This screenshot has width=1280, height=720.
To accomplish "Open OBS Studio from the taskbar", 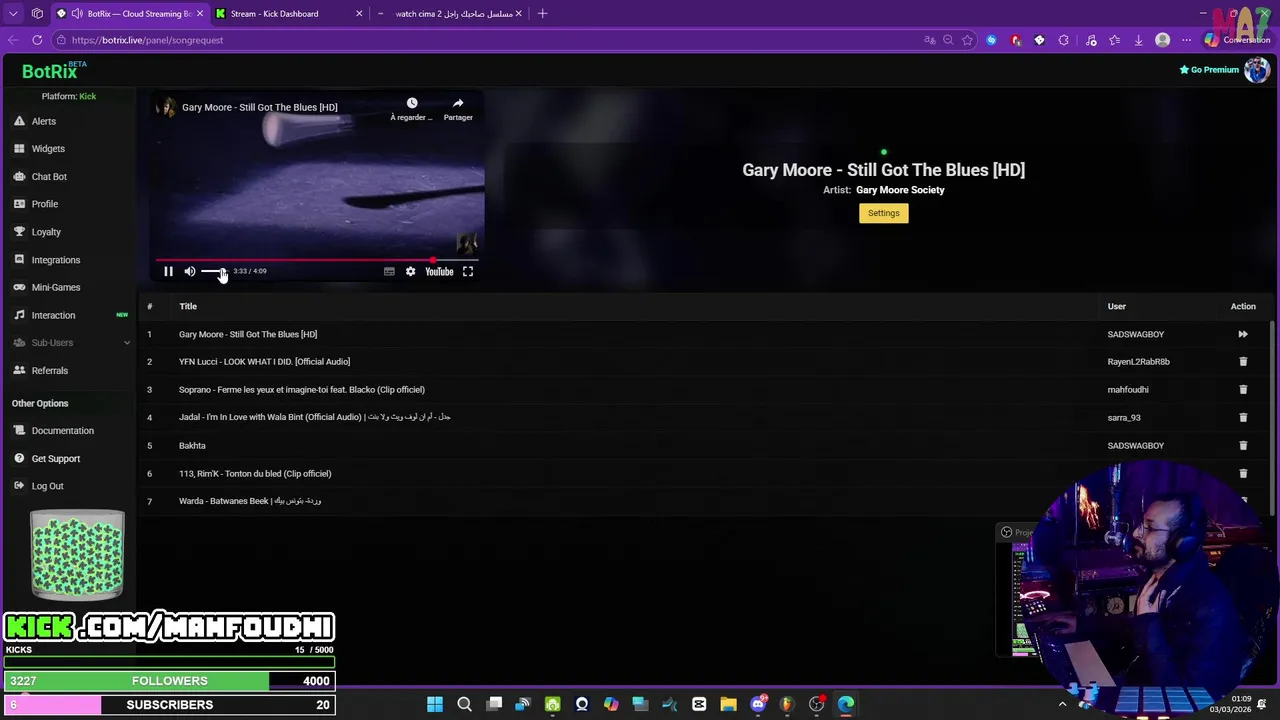I will pos(816,704).
